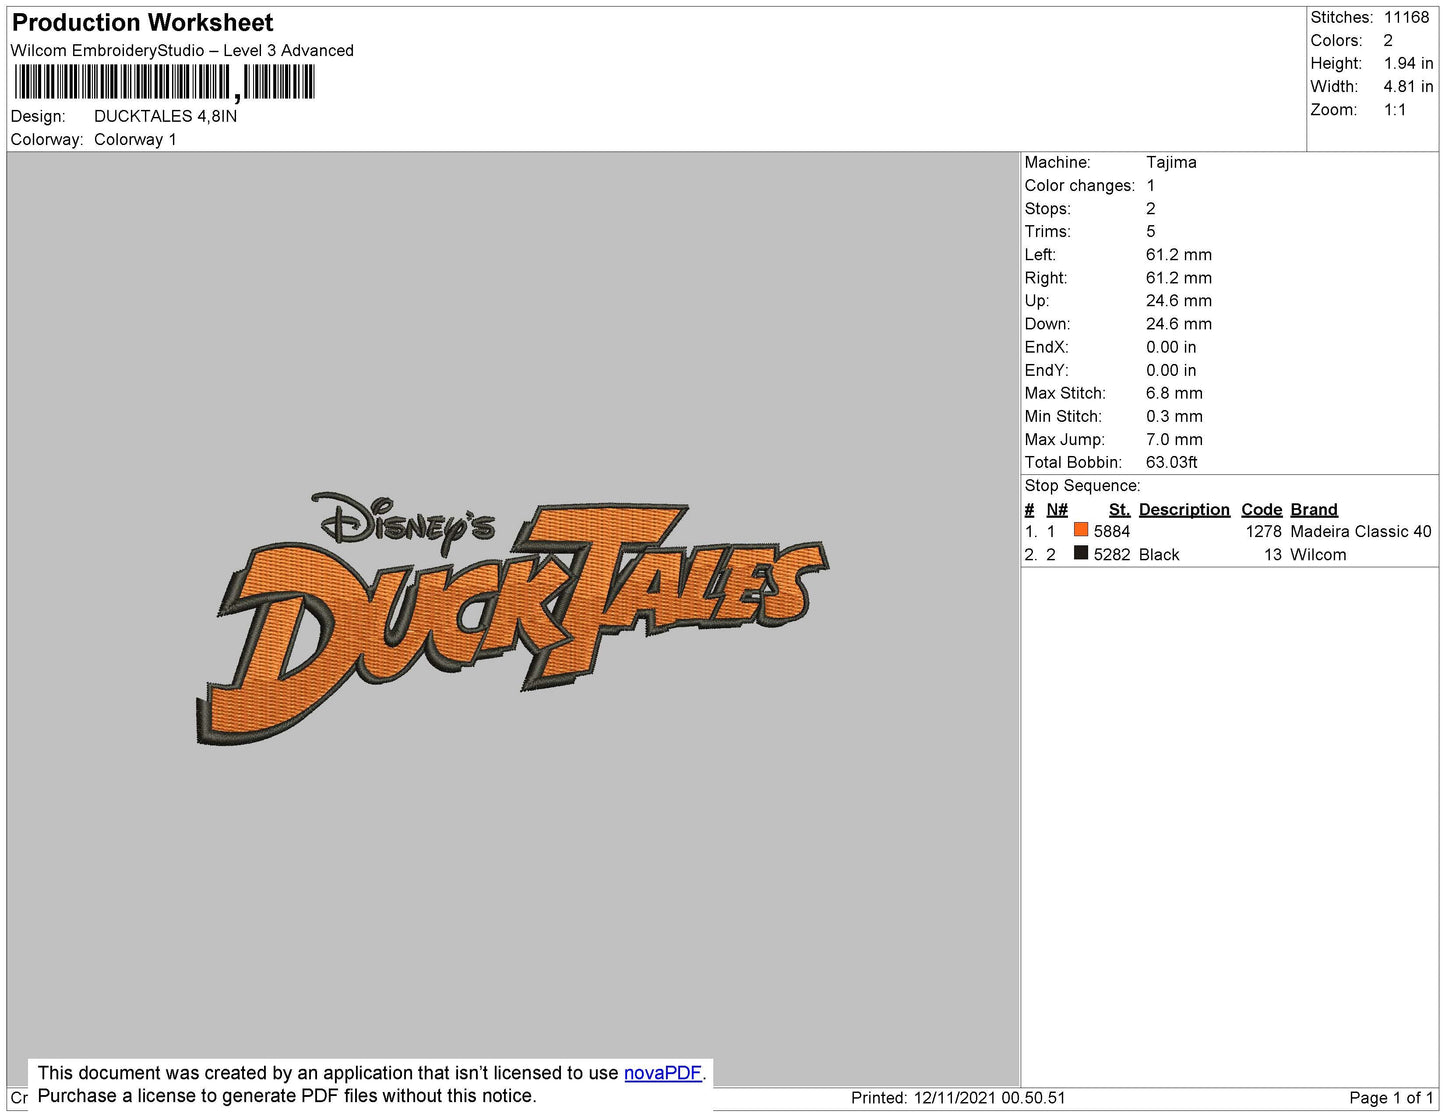Click the 'Brand' column header

(1314, 509)
